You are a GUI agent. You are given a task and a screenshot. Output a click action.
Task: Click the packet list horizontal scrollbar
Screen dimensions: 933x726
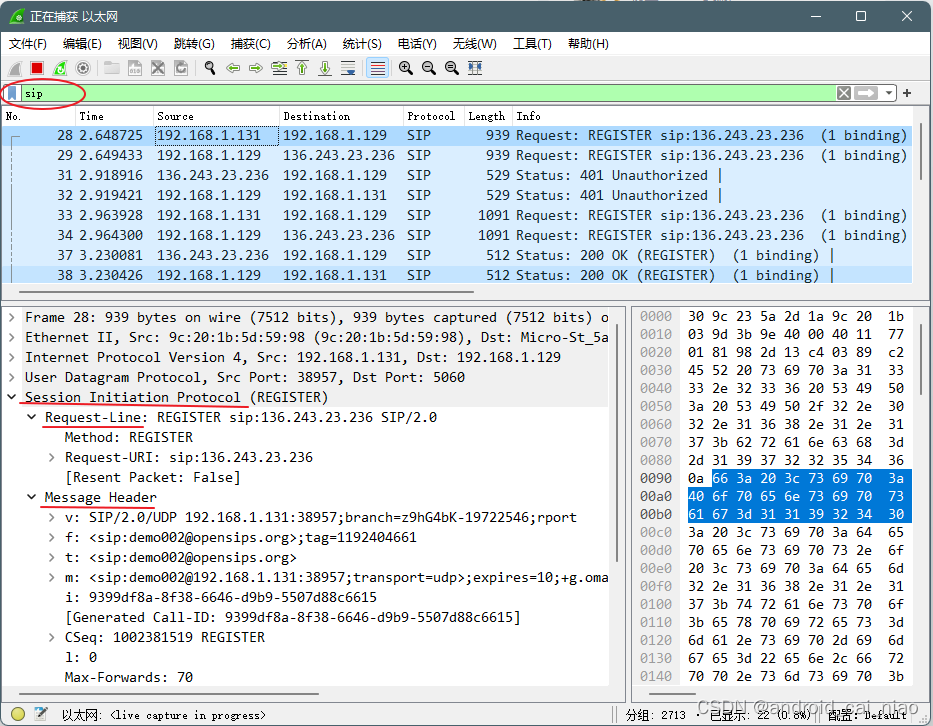pyautogui.click(x=246, y=292)
